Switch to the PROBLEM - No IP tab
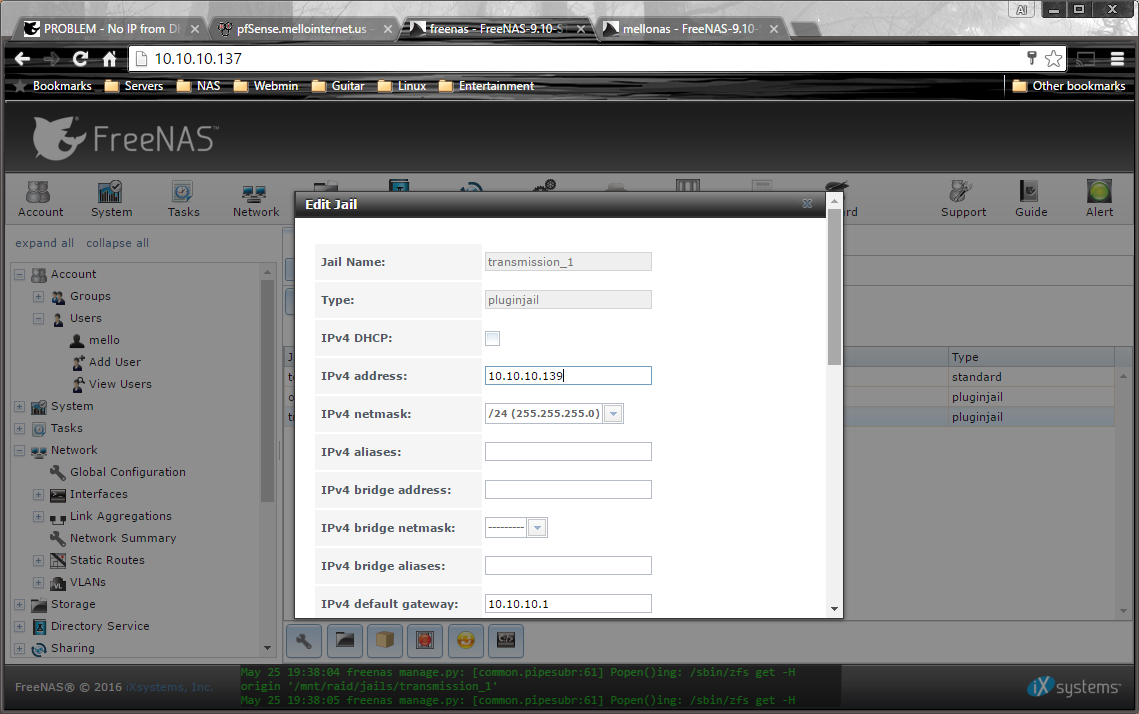Image resolution: width=1139 pixels, height=714 pixels. coord(109,28)
